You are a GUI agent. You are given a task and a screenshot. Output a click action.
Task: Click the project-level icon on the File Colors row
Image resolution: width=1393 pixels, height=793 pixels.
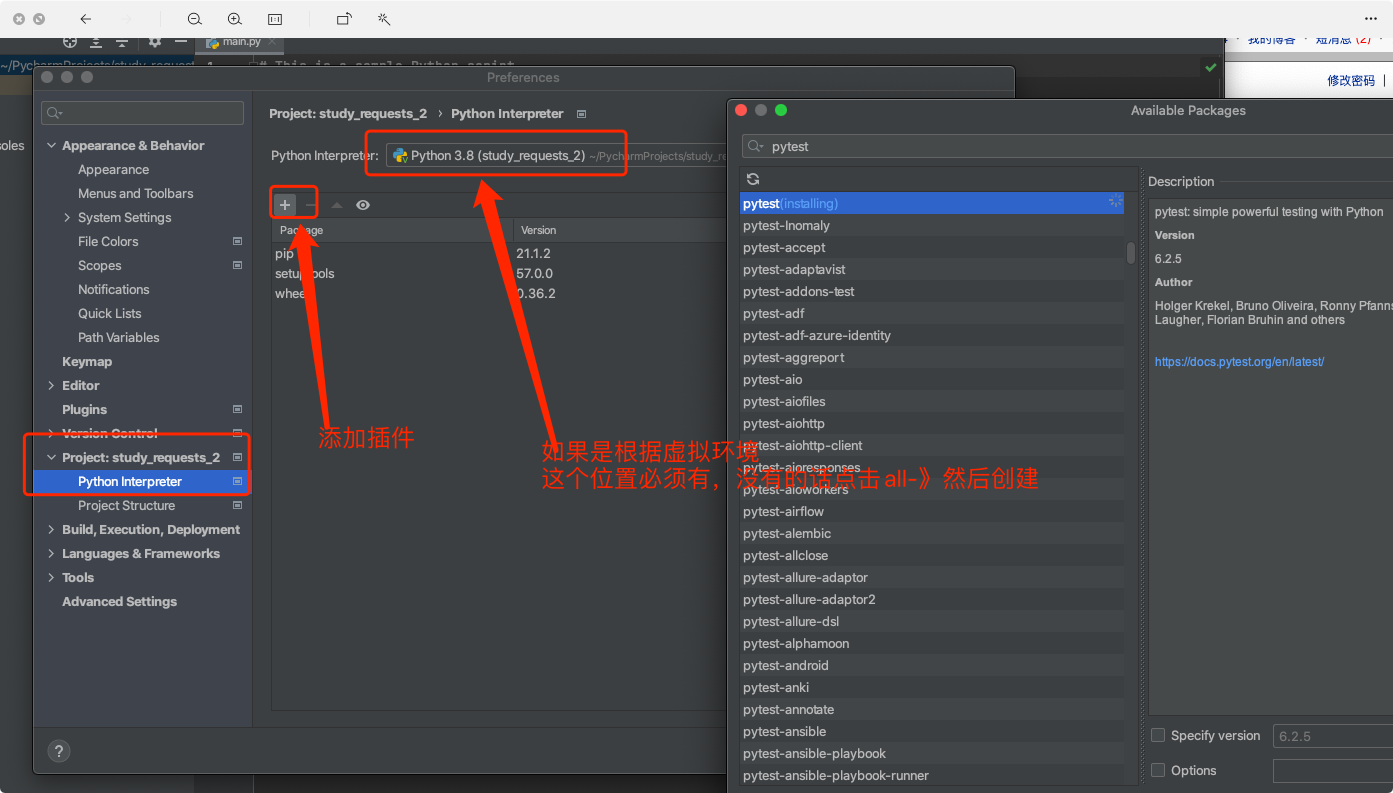pyautogui.click(x=238, y=241)
